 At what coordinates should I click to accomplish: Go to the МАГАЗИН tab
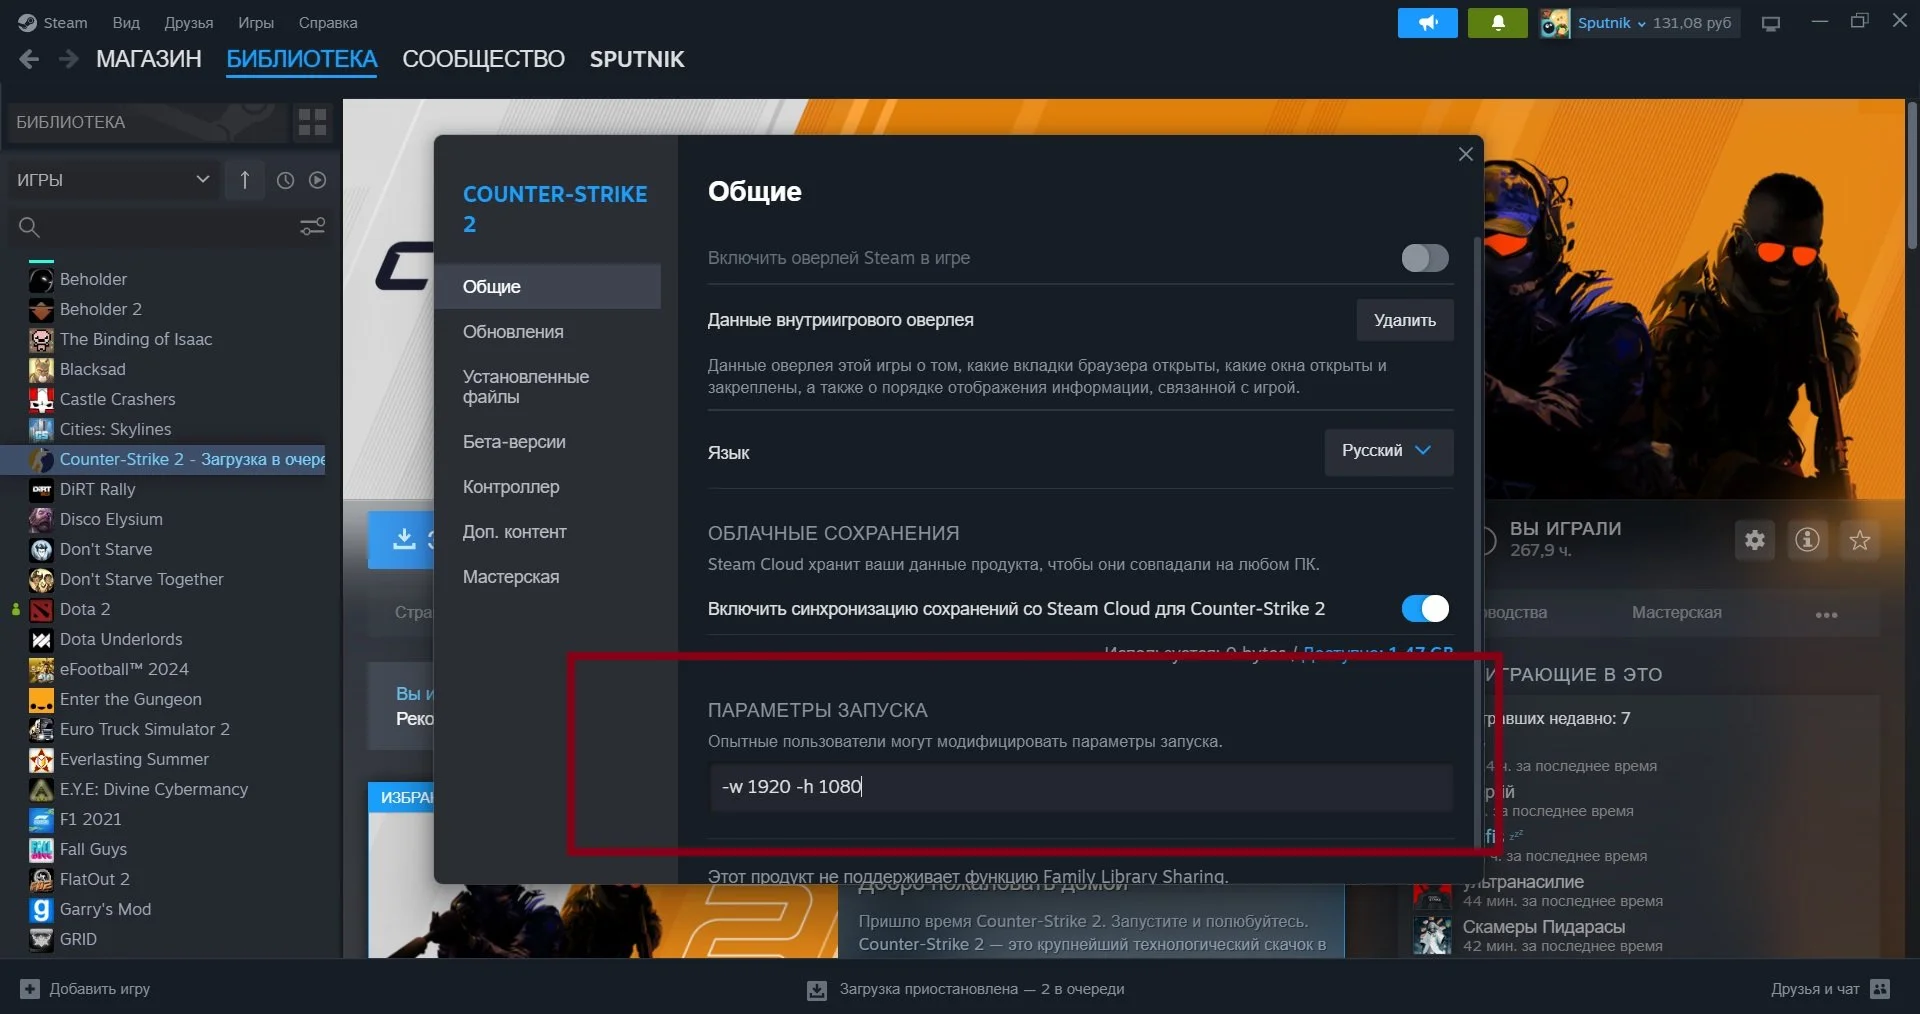(149, 59)
